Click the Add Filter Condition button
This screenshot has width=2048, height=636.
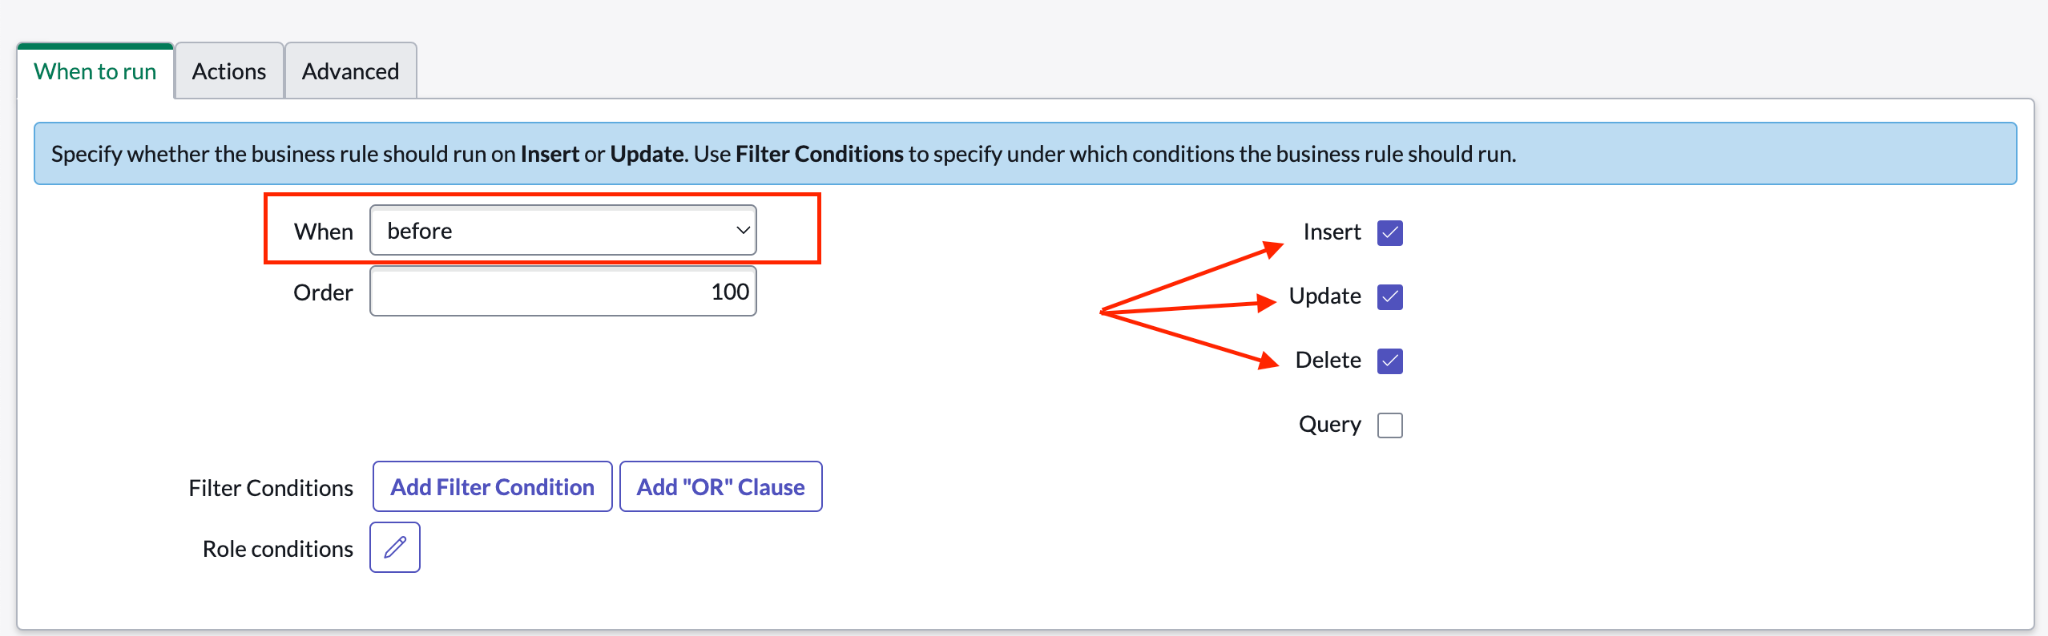click(491, 486)
